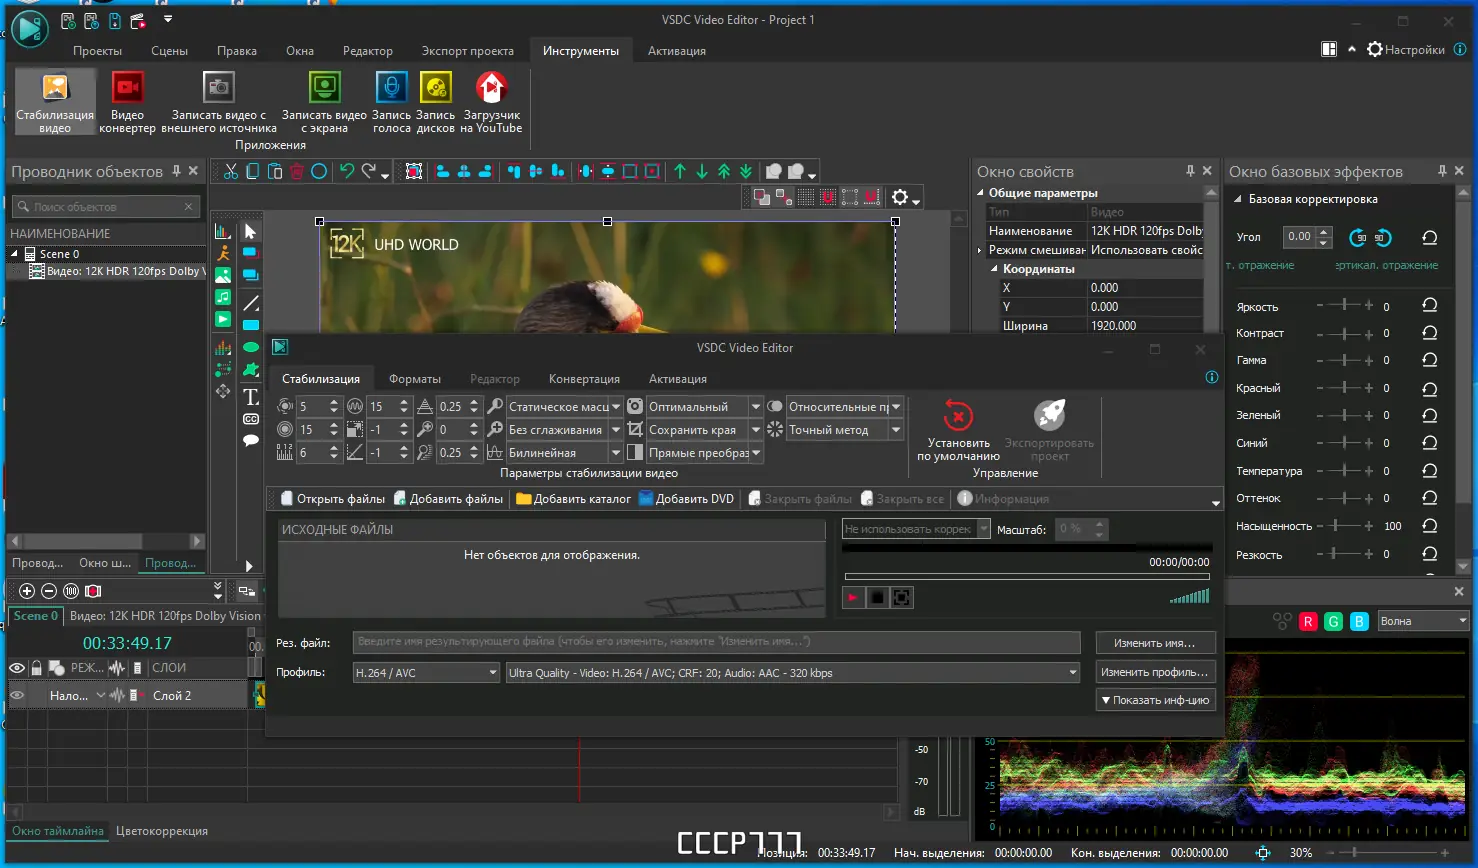Click the Добавить файлы button
This screenshot has width=1478, height=868.
(x=448, y=499)
